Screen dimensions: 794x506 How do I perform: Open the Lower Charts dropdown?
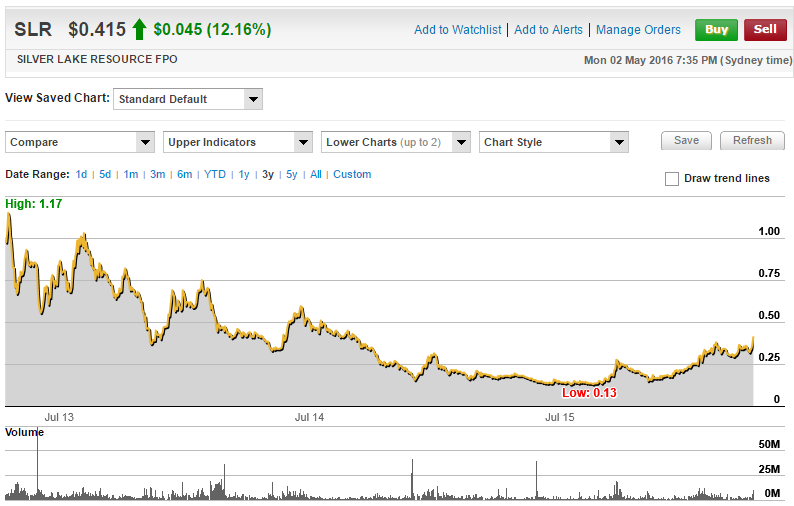click(x=396, y=142)
